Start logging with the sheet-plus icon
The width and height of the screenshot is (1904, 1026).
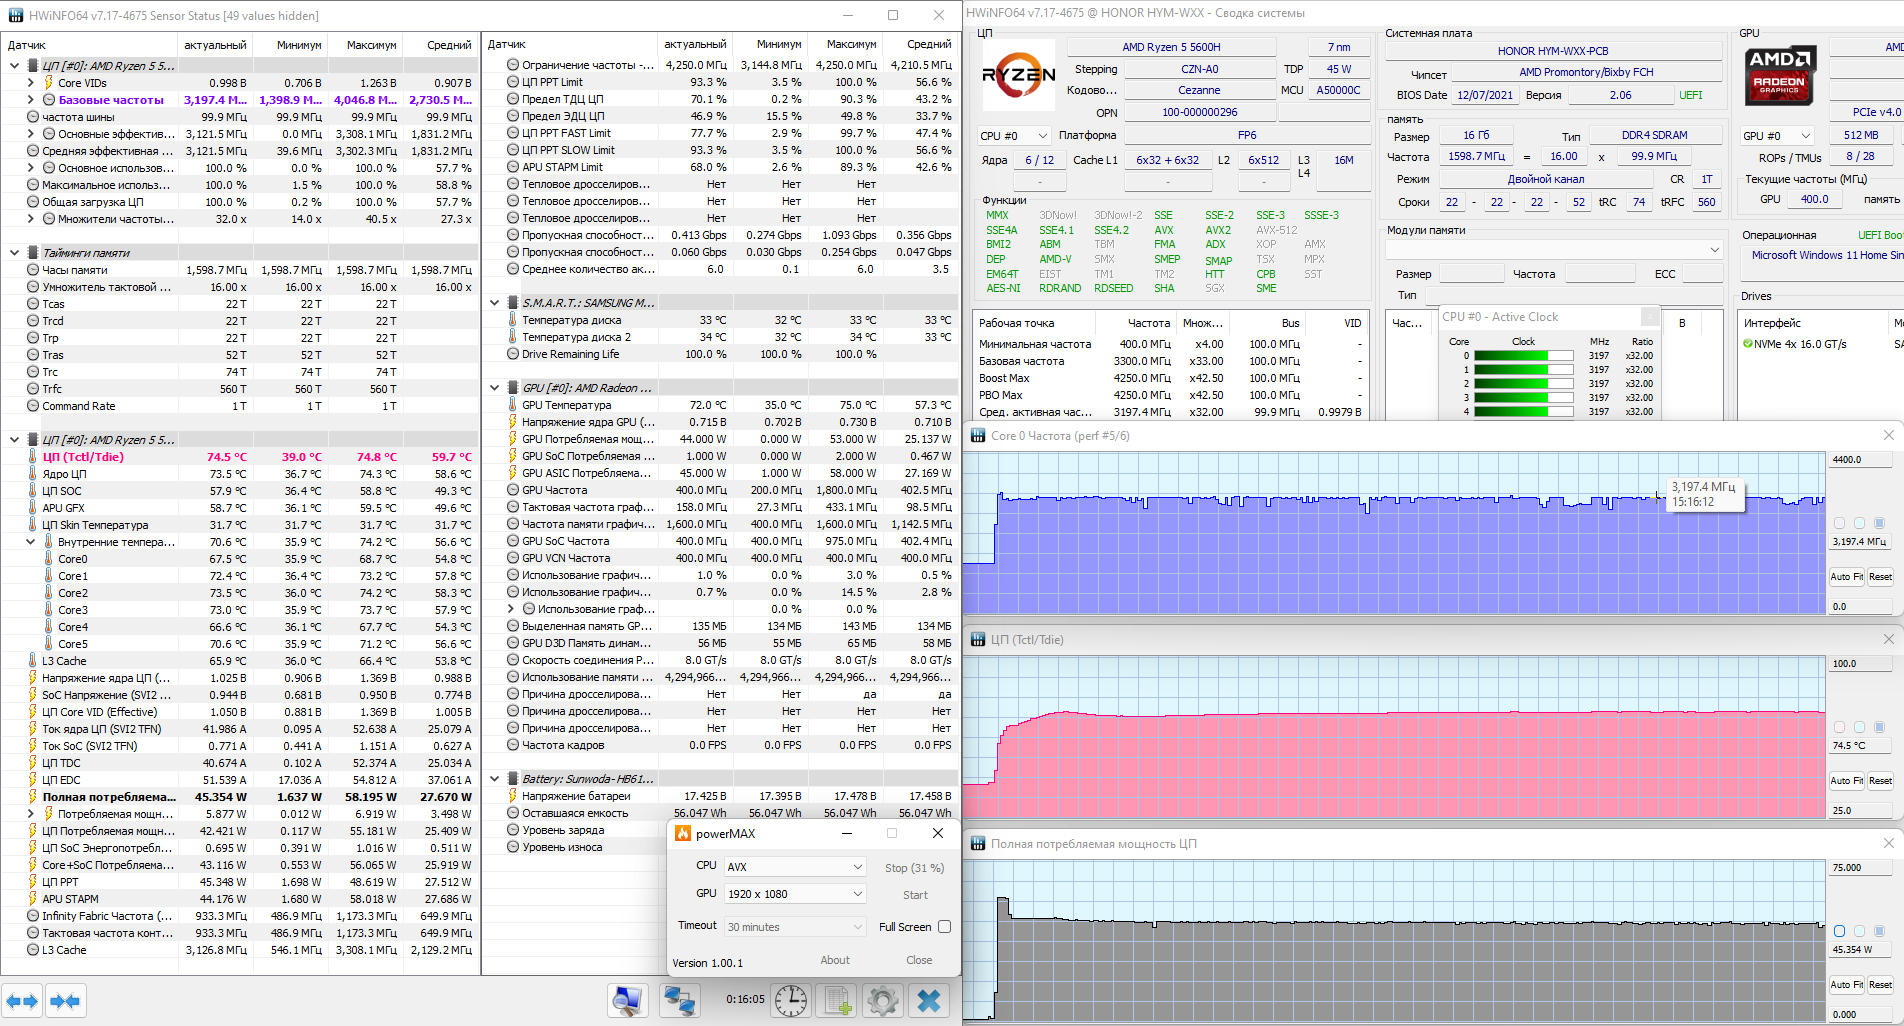837,1001
